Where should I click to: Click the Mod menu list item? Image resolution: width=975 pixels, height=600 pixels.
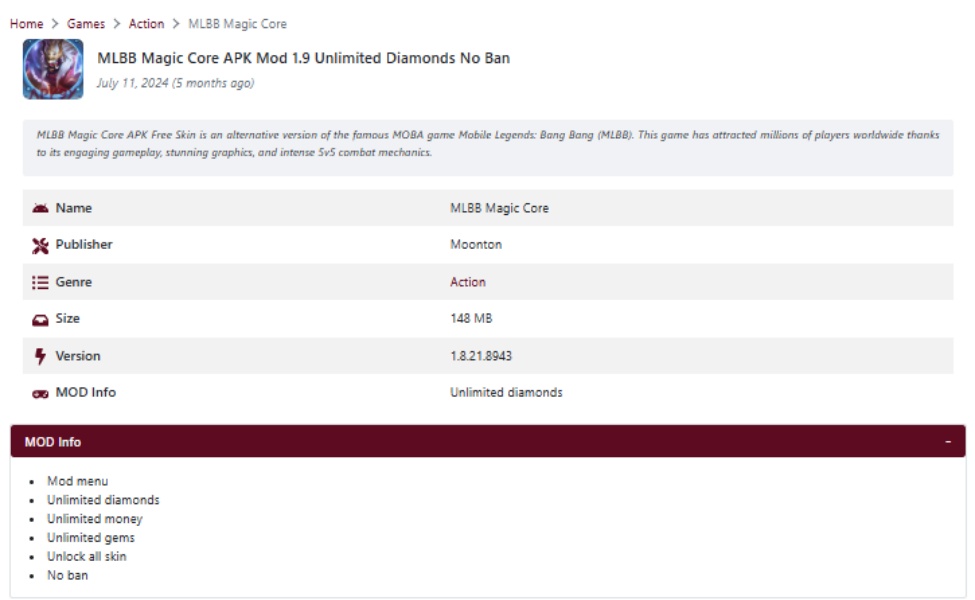click(78, 481)
